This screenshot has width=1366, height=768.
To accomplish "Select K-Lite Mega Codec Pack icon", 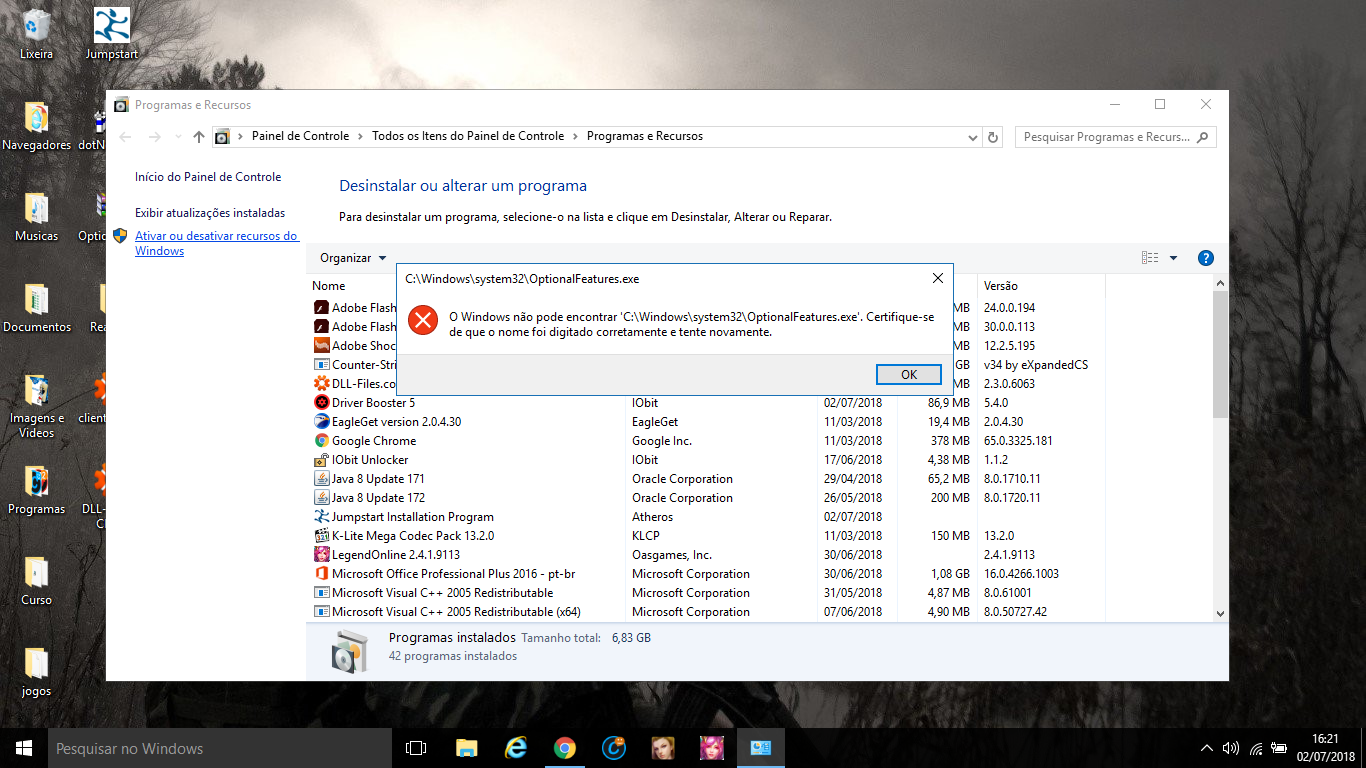I will 322,536.
